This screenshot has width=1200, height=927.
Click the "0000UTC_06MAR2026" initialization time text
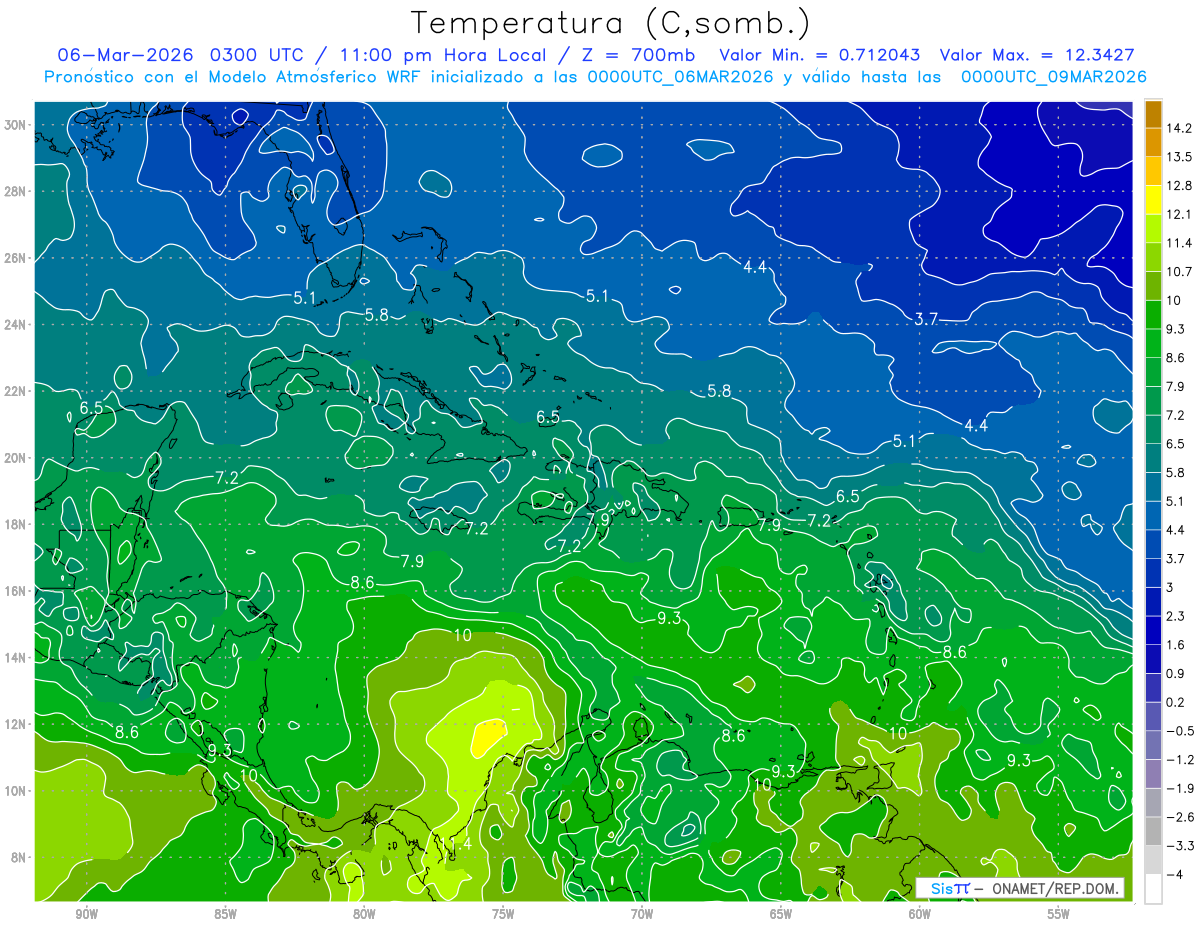coord(678,77)
